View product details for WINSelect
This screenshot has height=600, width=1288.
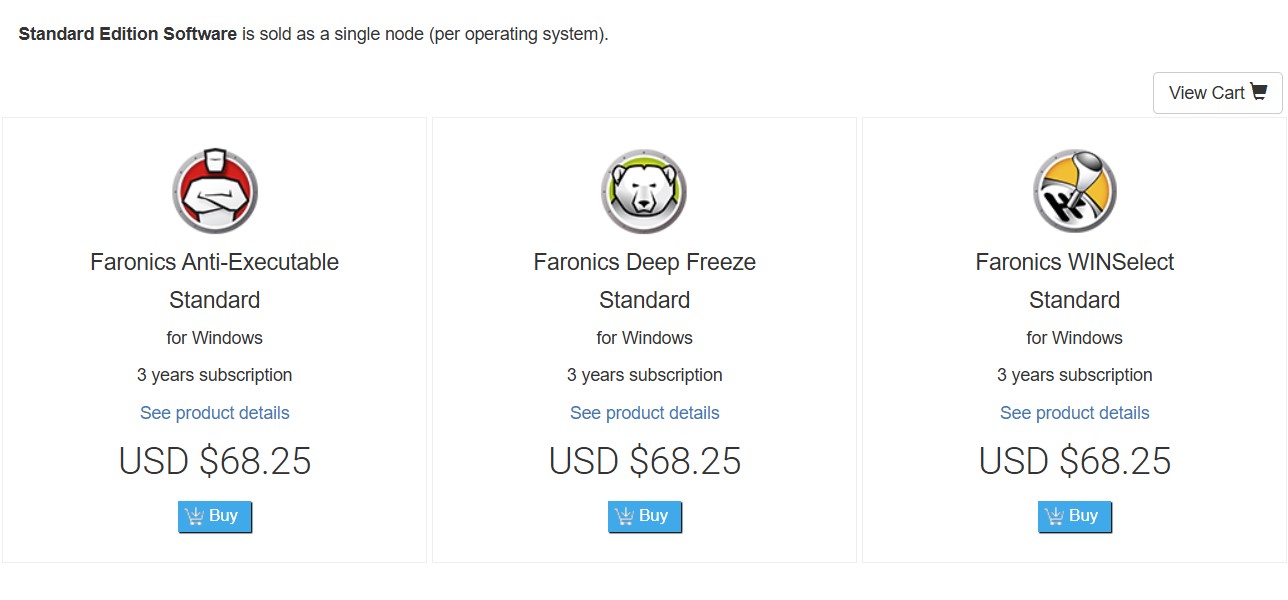point(1075,413)
